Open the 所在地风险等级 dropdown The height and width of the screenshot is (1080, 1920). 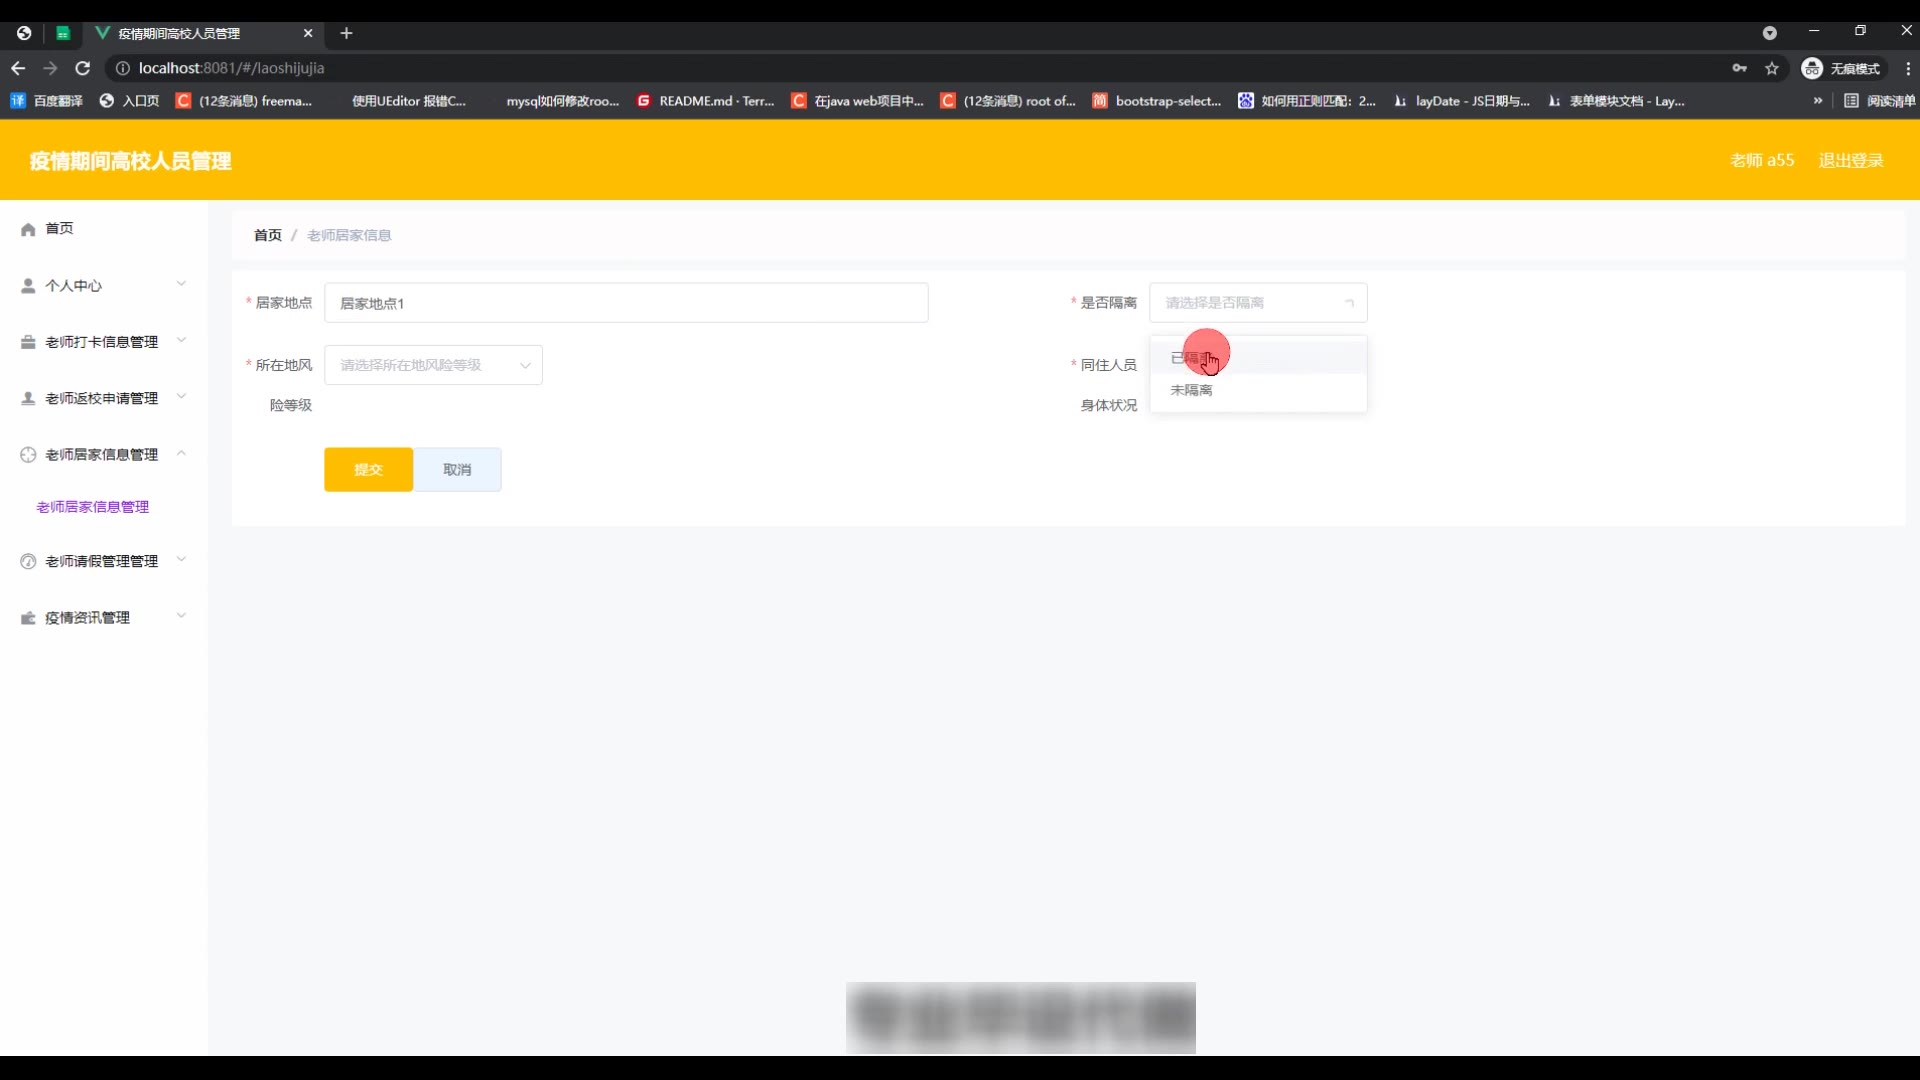click(x=433, y=365)
